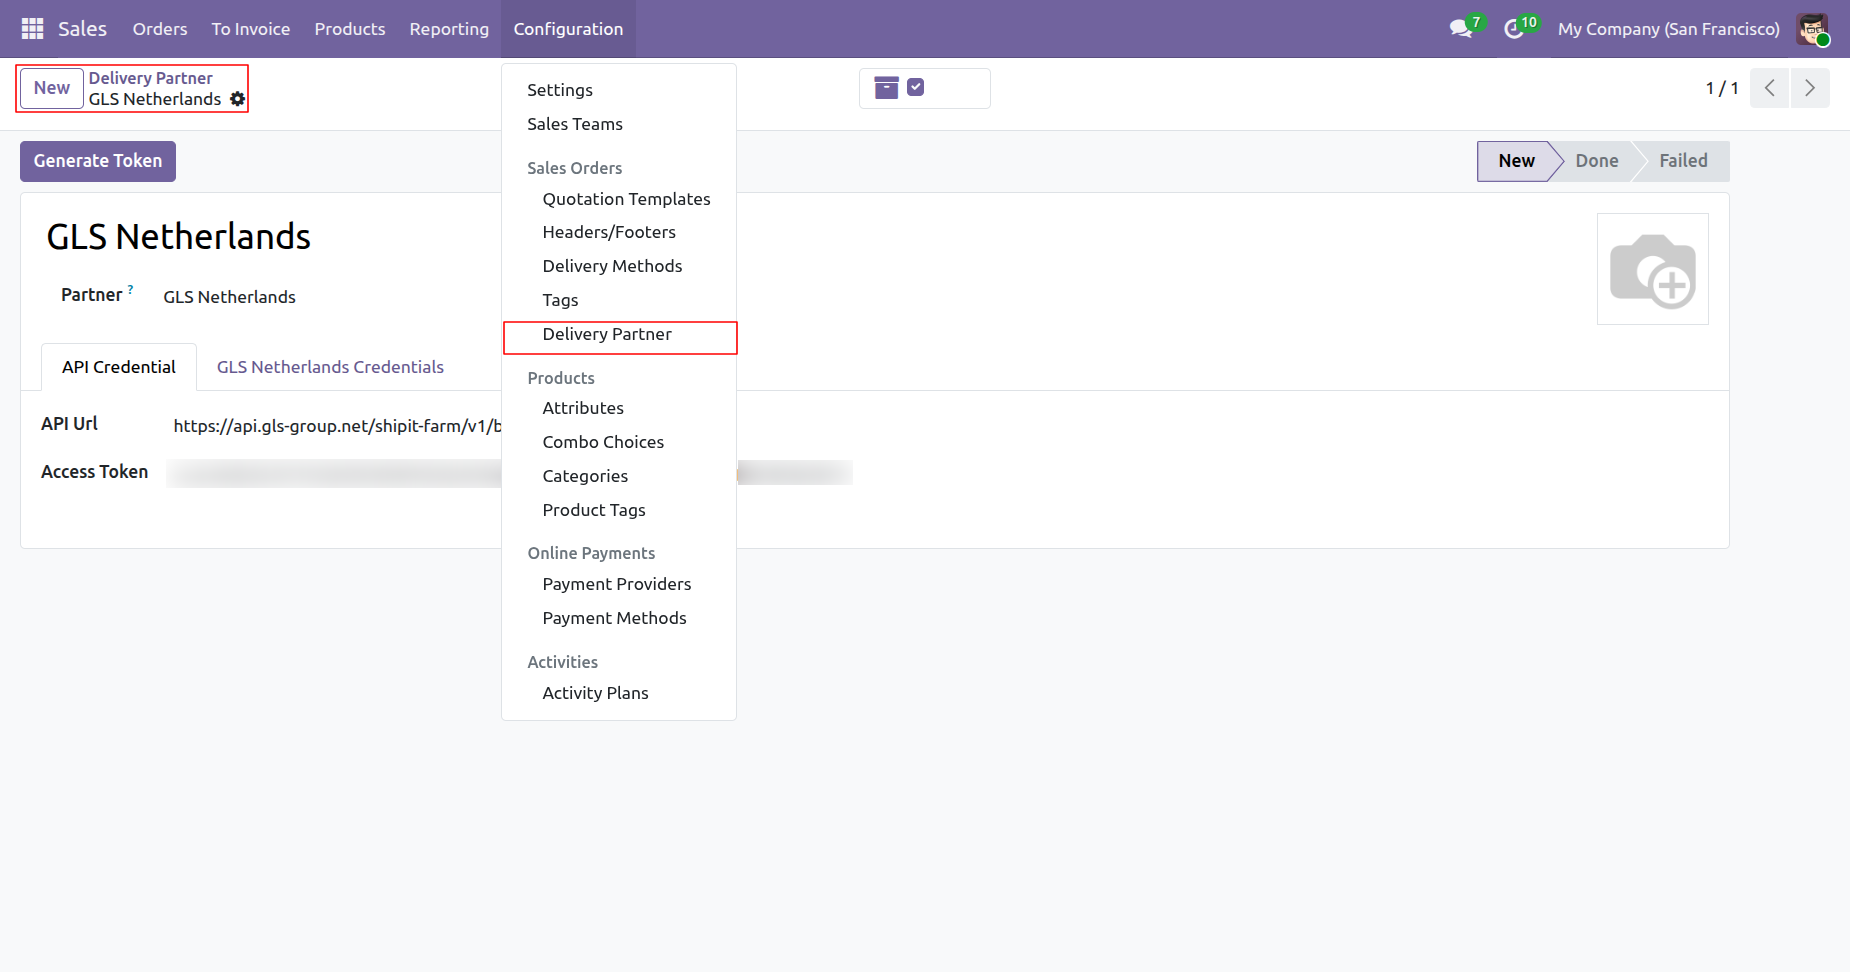The image size is (1850, 972).
Task: Open the apps grid menu icon
Action: coord(32,29)
